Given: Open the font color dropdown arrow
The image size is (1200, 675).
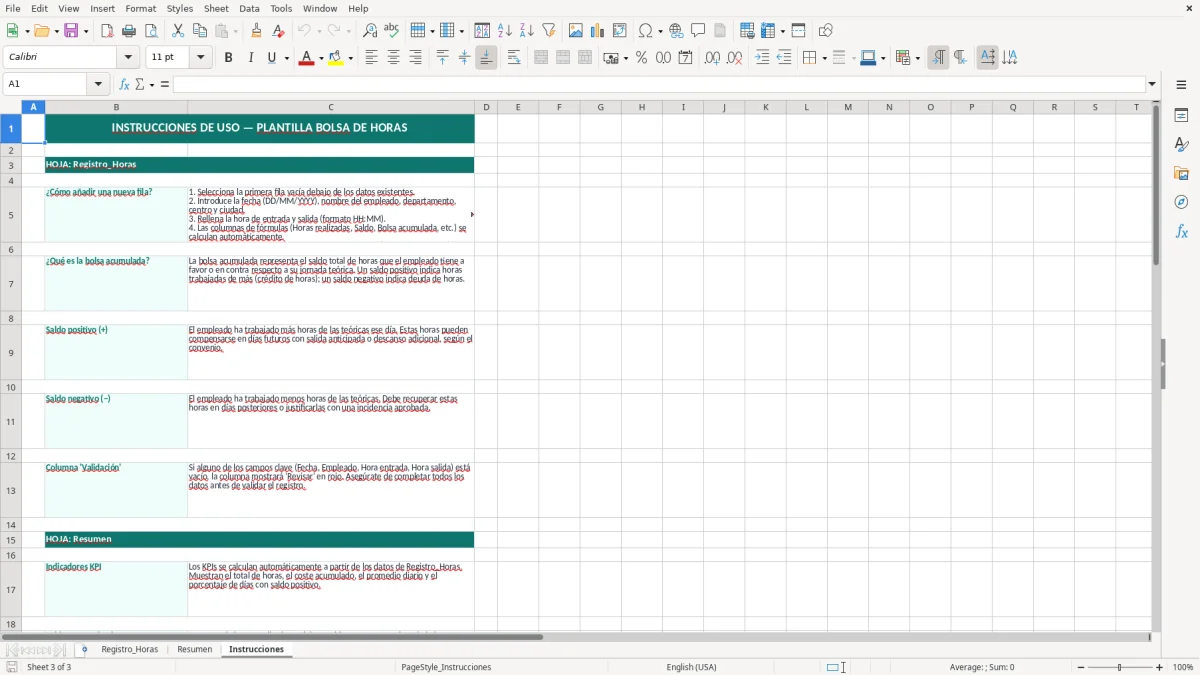Looking at the screenshot, I should coord(320,58).
